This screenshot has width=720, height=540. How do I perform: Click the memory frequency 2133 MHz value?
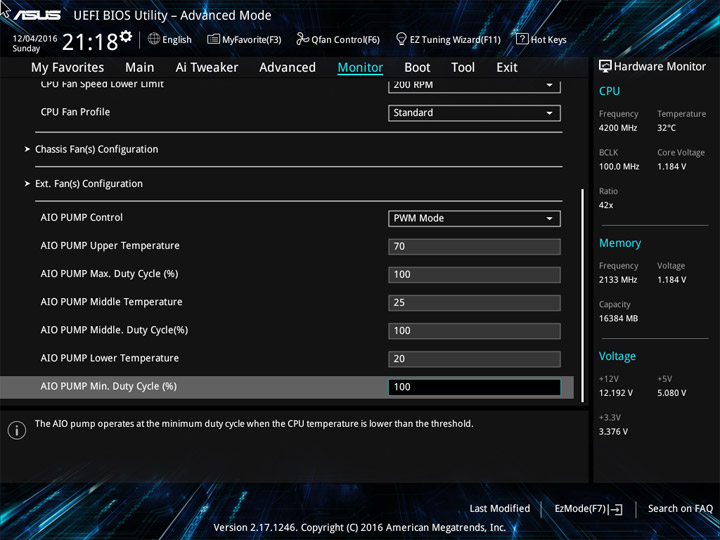click(618, 280)
